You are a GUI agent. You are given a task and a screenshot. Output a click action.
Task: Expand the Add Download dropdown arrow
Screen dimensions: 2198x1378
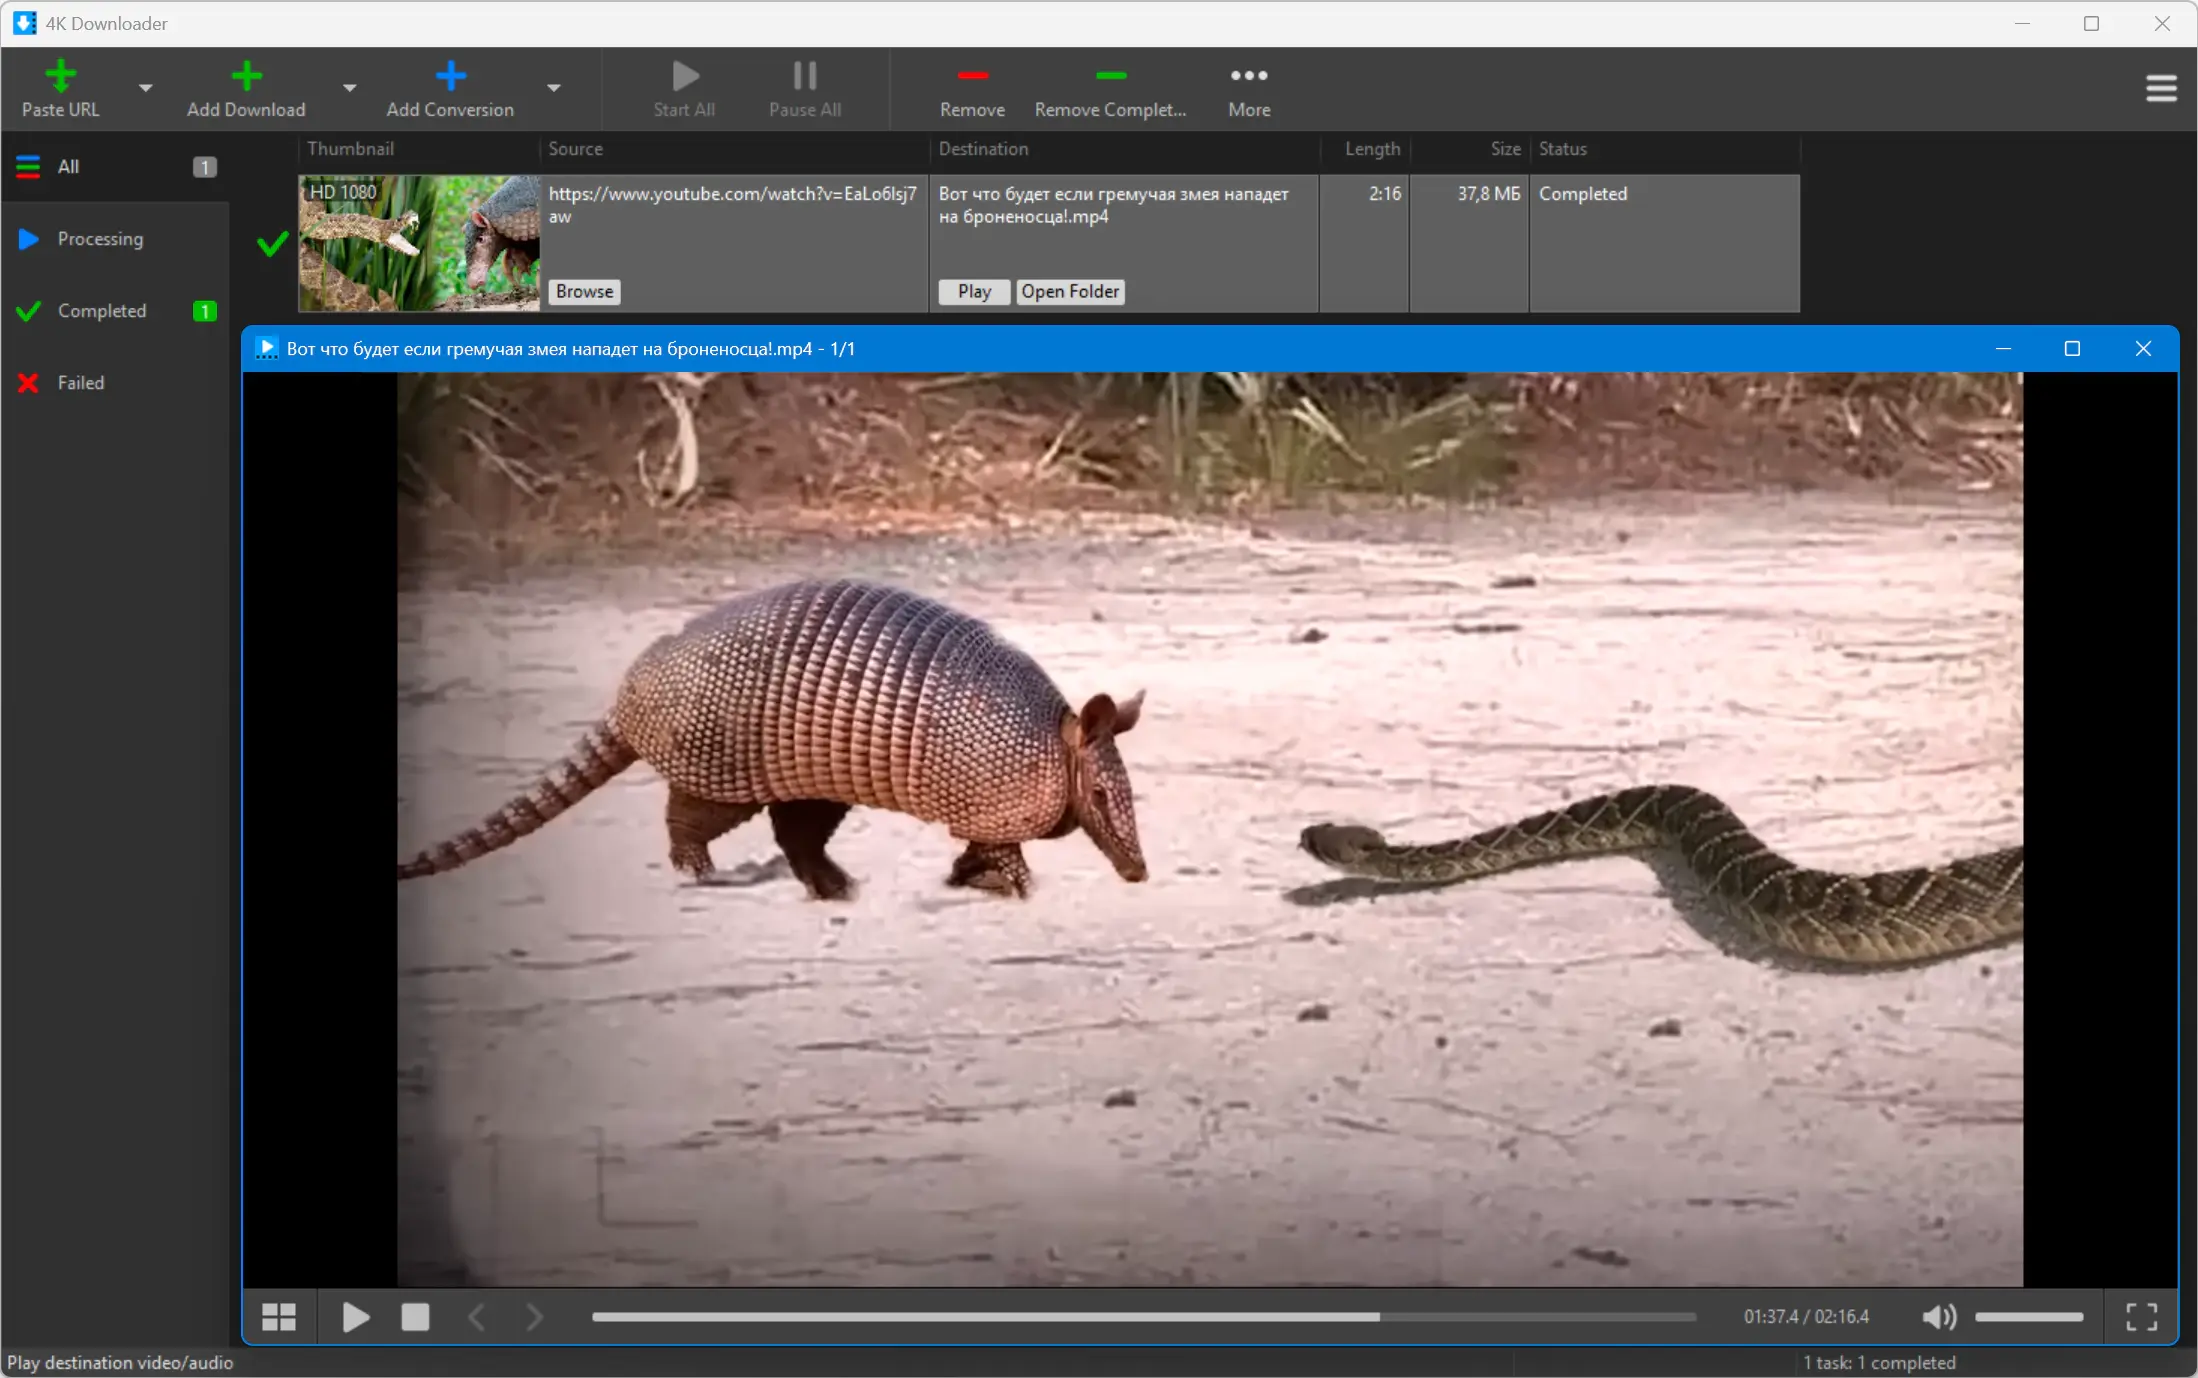349,88
